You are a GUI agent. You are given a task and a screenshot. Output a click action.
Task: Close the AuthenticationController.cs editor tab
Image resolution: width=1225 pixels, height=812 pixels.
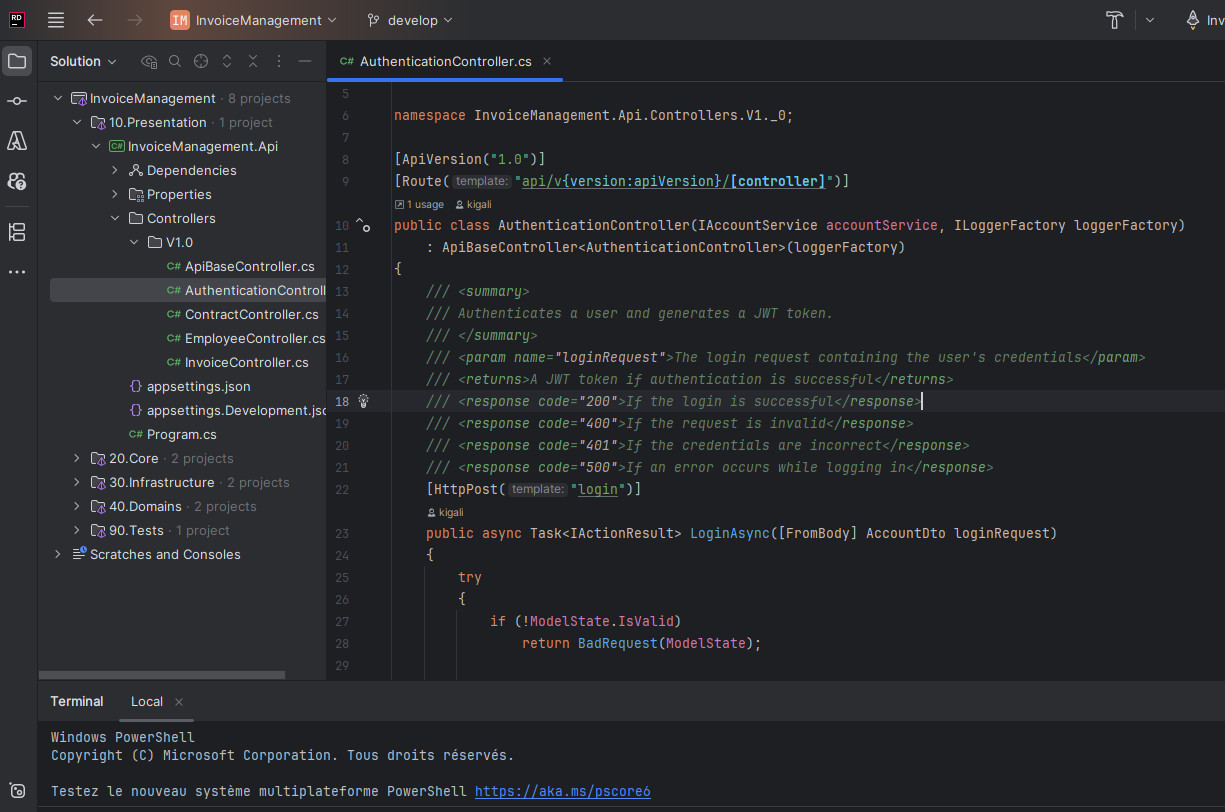[548, 61]
